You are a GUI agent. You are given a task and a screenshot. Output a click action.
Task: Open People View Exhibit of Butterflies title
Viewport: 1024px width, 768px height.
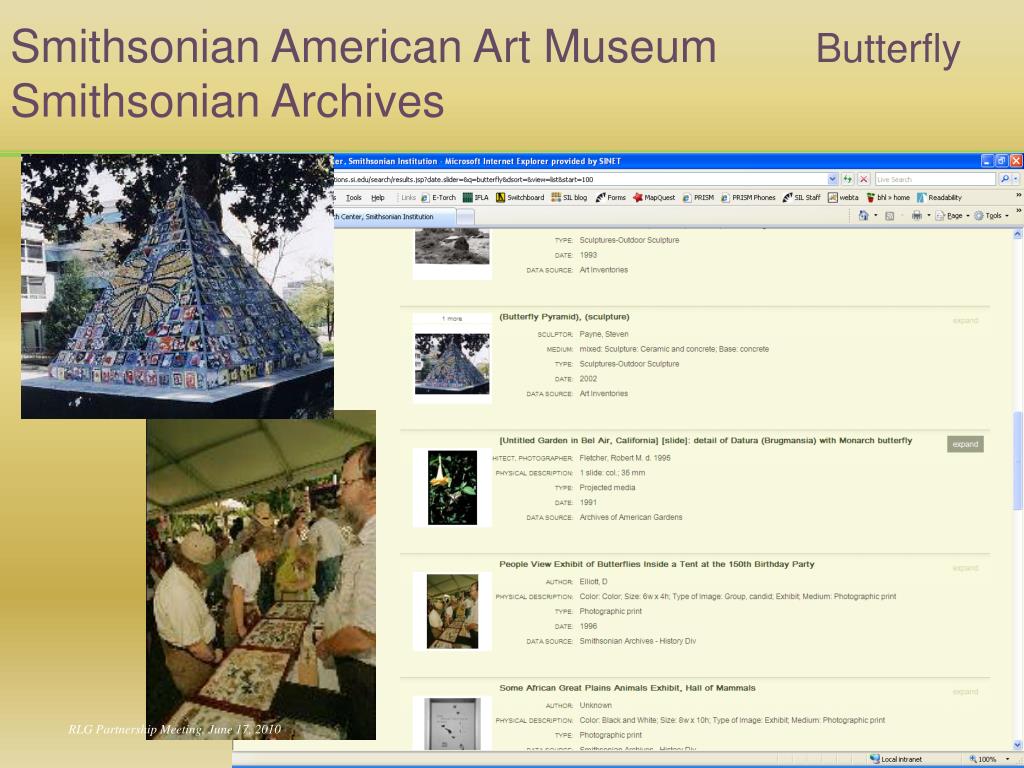pos(656,564)
